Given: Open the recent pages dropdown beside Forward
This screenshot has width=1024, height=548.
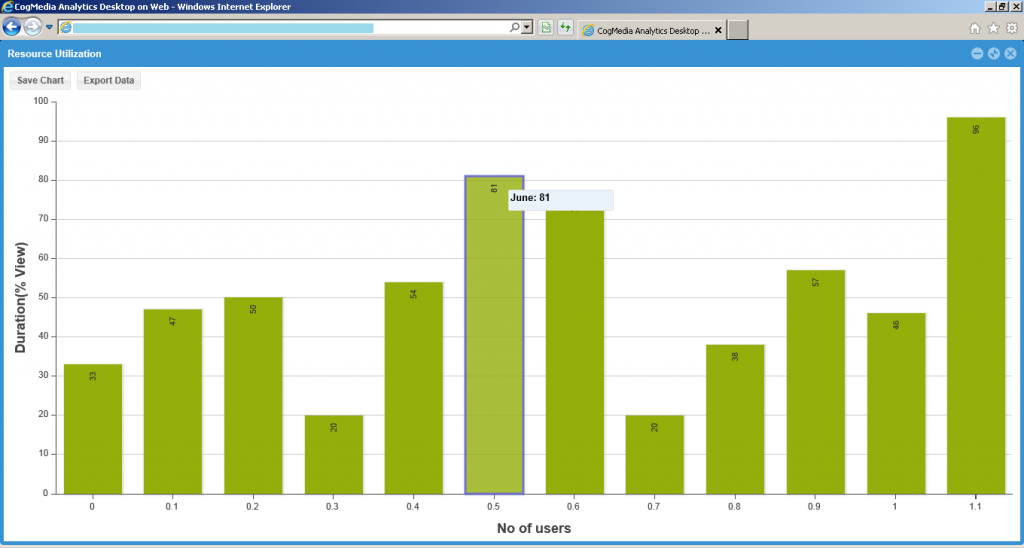Looking at the screenshot, I should (49, 27).
